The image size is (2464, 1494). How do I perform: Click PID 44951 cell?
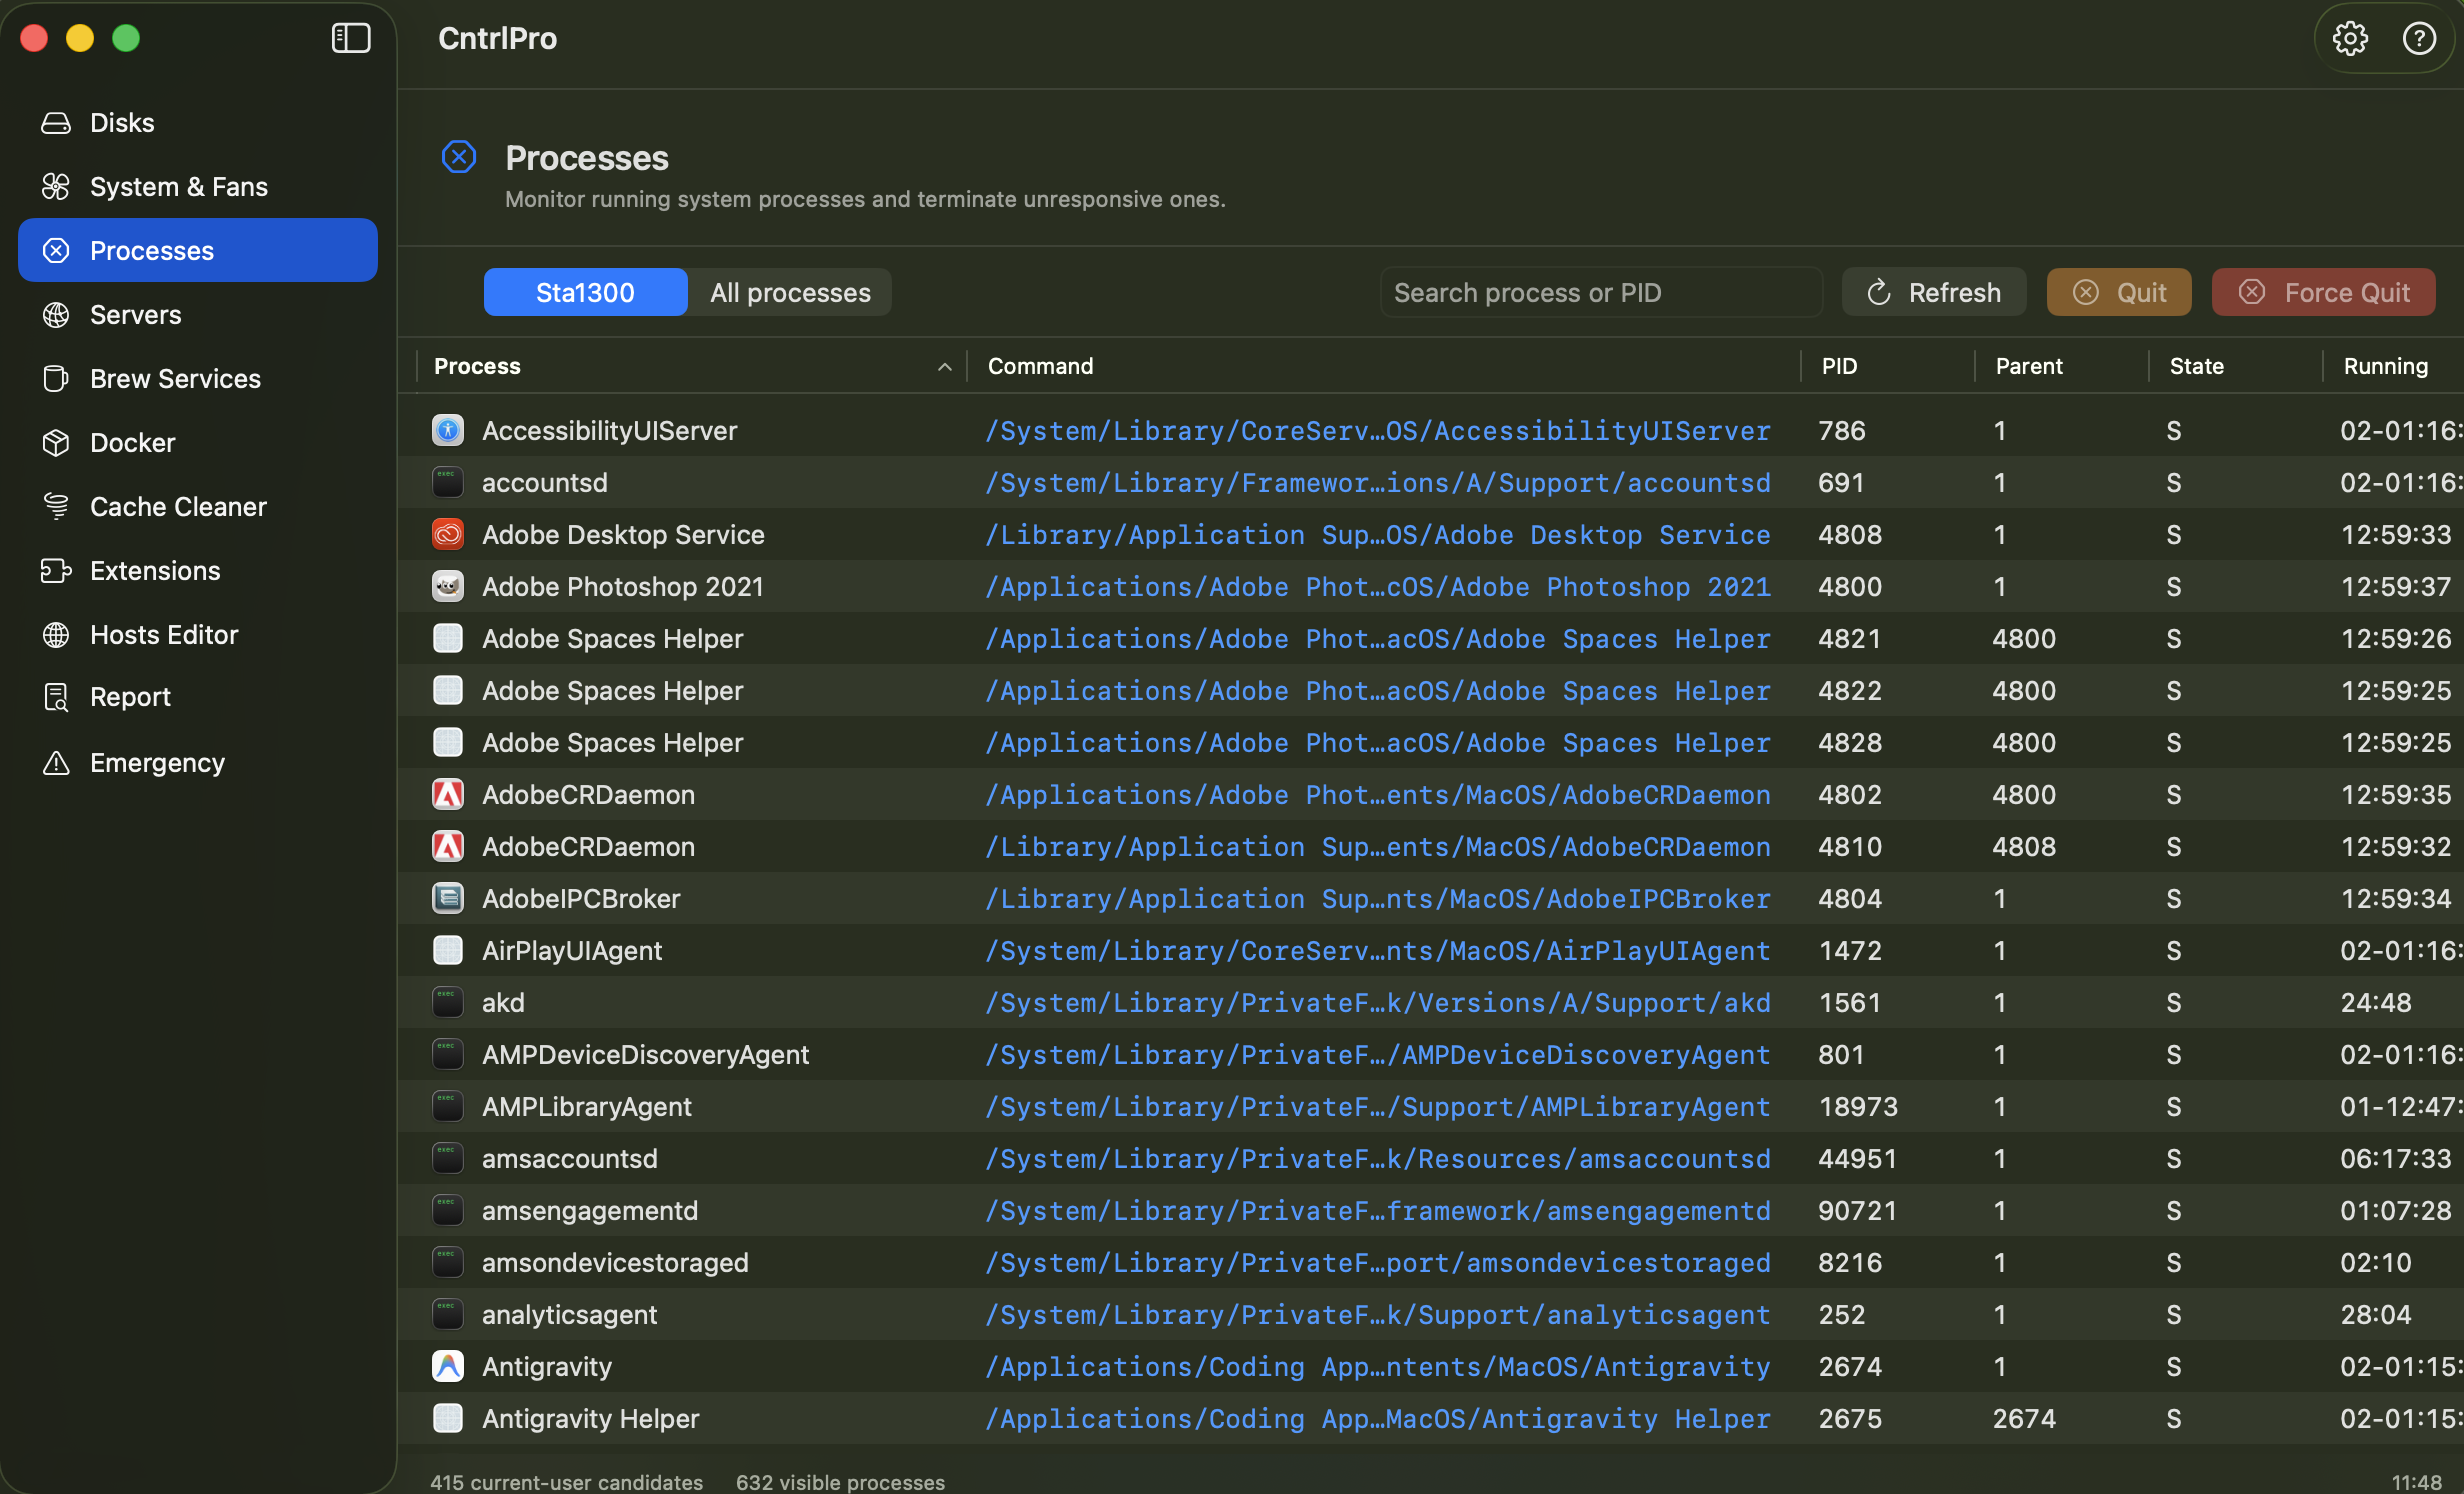[1857, 1158]
